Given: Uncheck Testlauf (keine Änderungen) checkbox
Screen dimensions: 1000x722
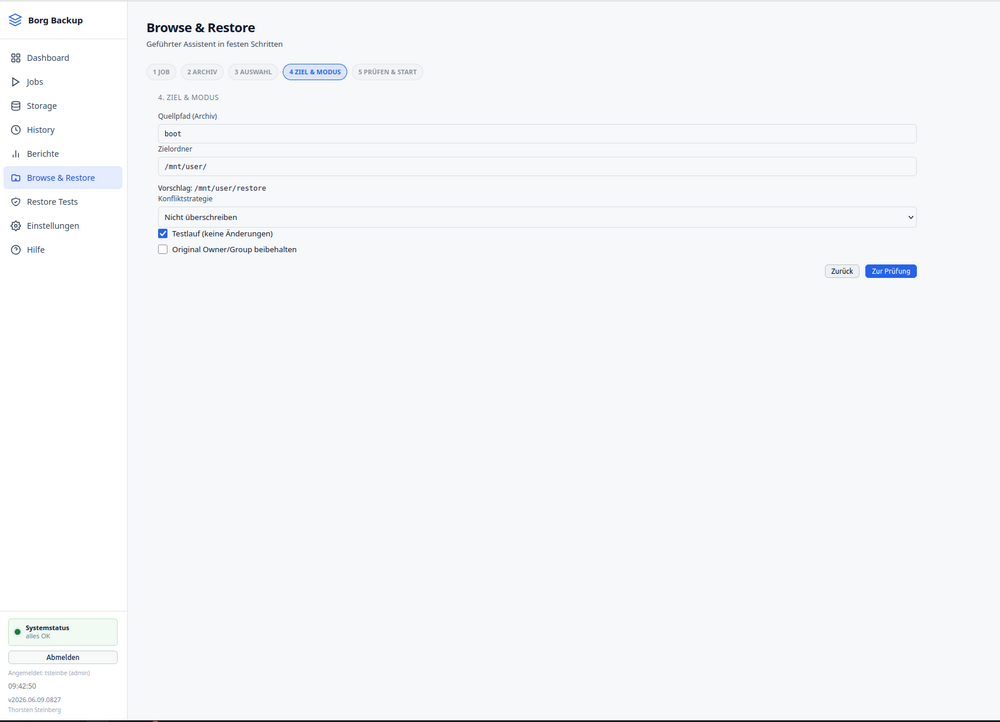Looking at the screenshot, I should 163,233.
